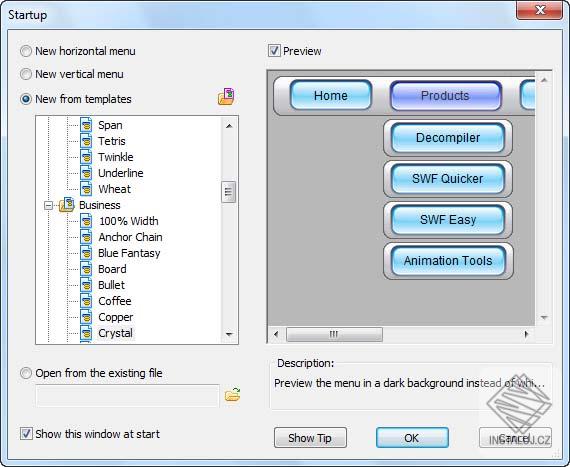
Task: Close the Startup dialog window
Action: (539, 10)
